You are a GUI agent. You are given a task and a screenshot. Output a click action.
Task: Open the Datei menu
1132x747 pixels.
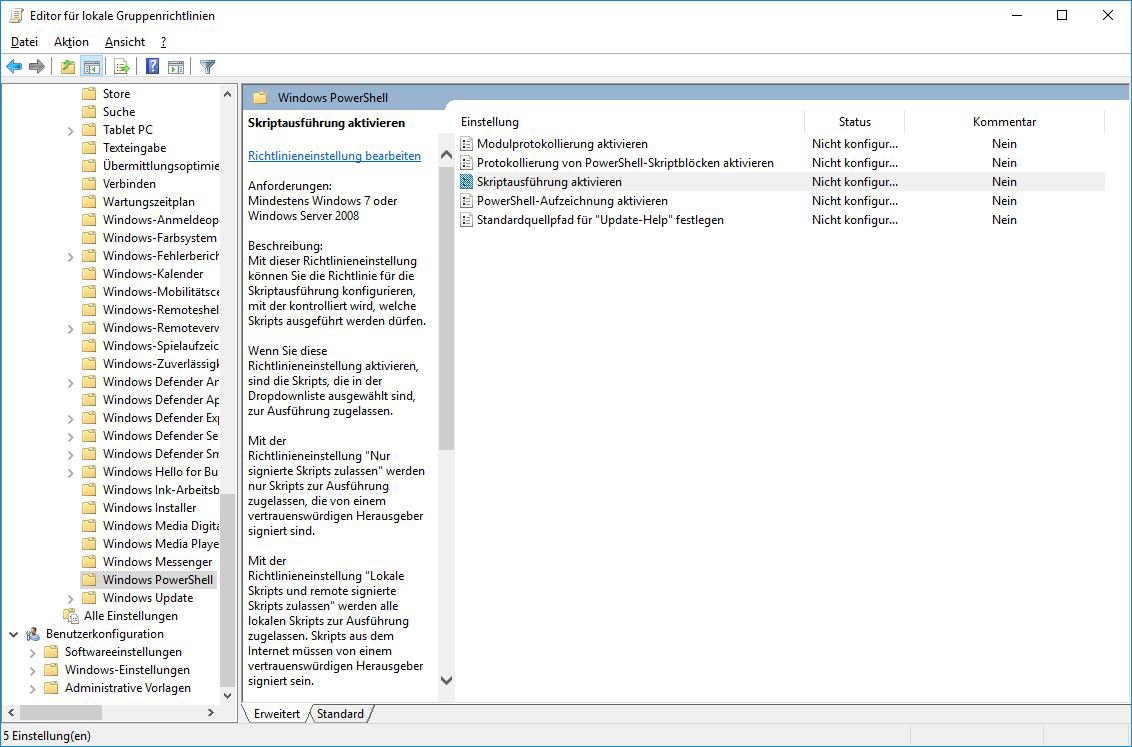click(24, 41)
